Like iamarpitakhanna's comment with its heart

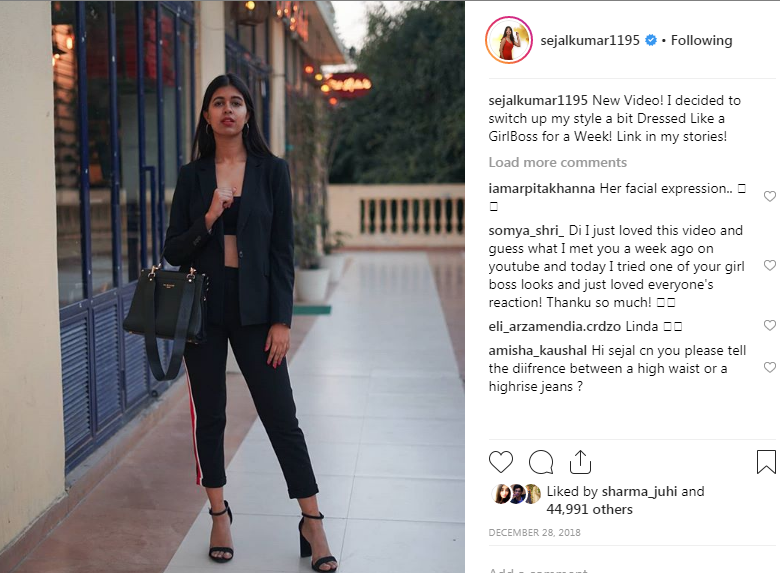point(770,196)
